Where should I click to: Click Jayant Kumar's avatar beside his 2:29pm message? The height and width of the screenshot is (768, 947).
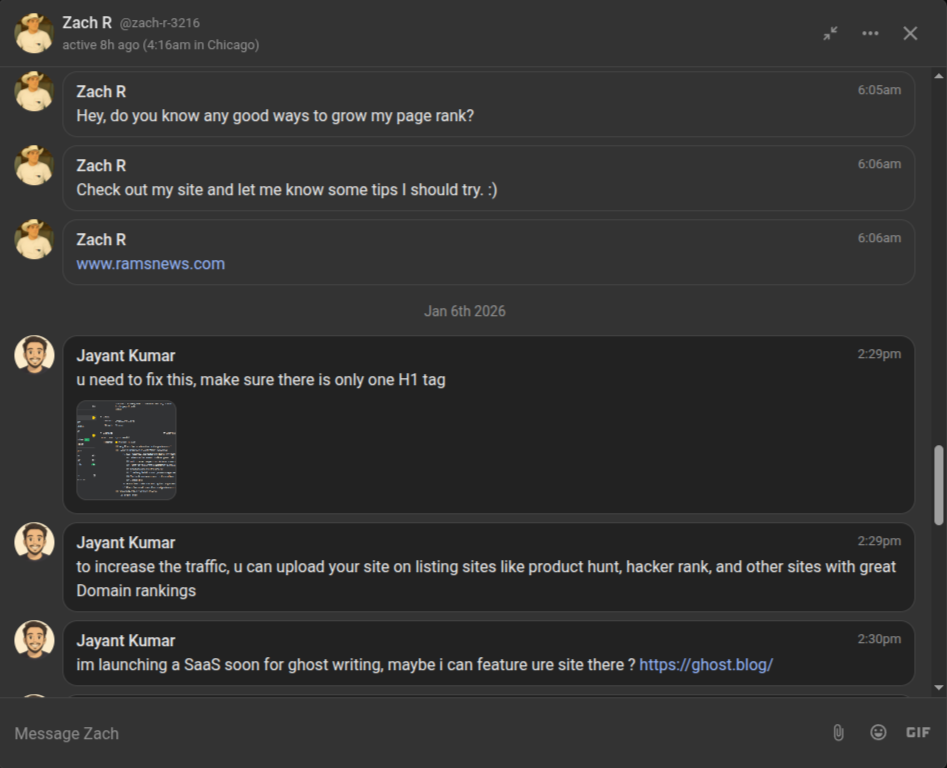[33, 353]
